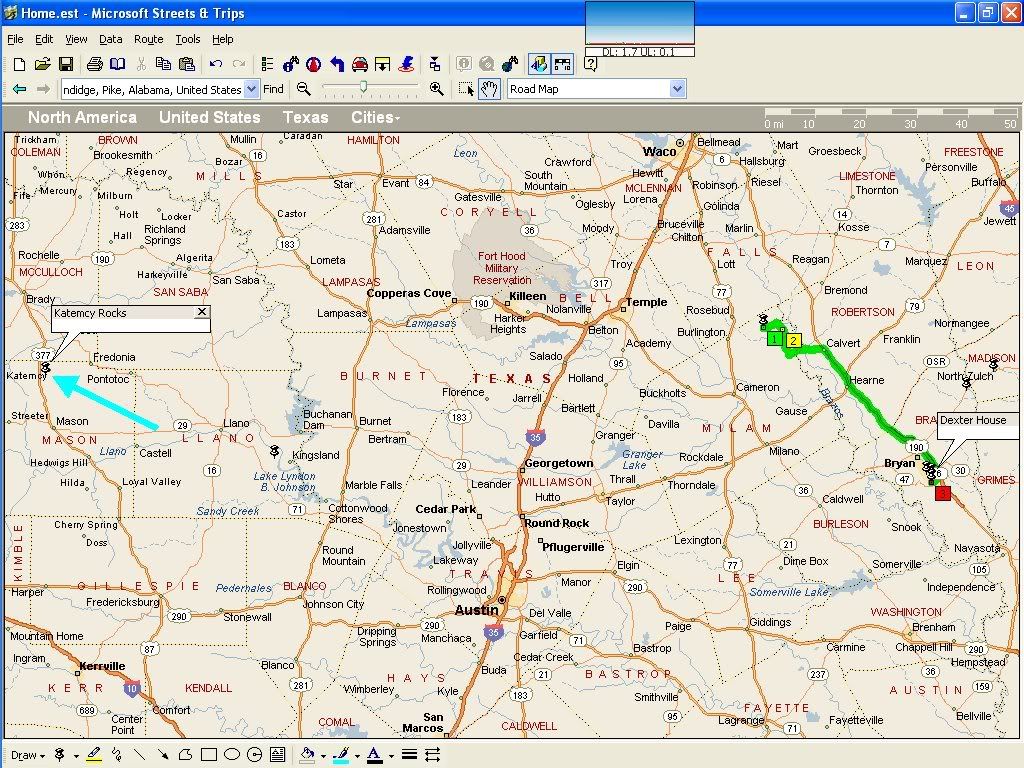Click the green checklist icon in toolbar
The width and height of the screenshot is (1024, 768).
267,64
